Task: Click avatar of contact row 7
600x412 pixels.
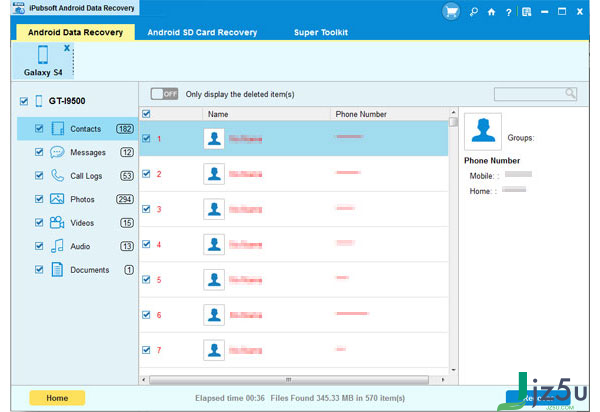Action: (214, 350)
